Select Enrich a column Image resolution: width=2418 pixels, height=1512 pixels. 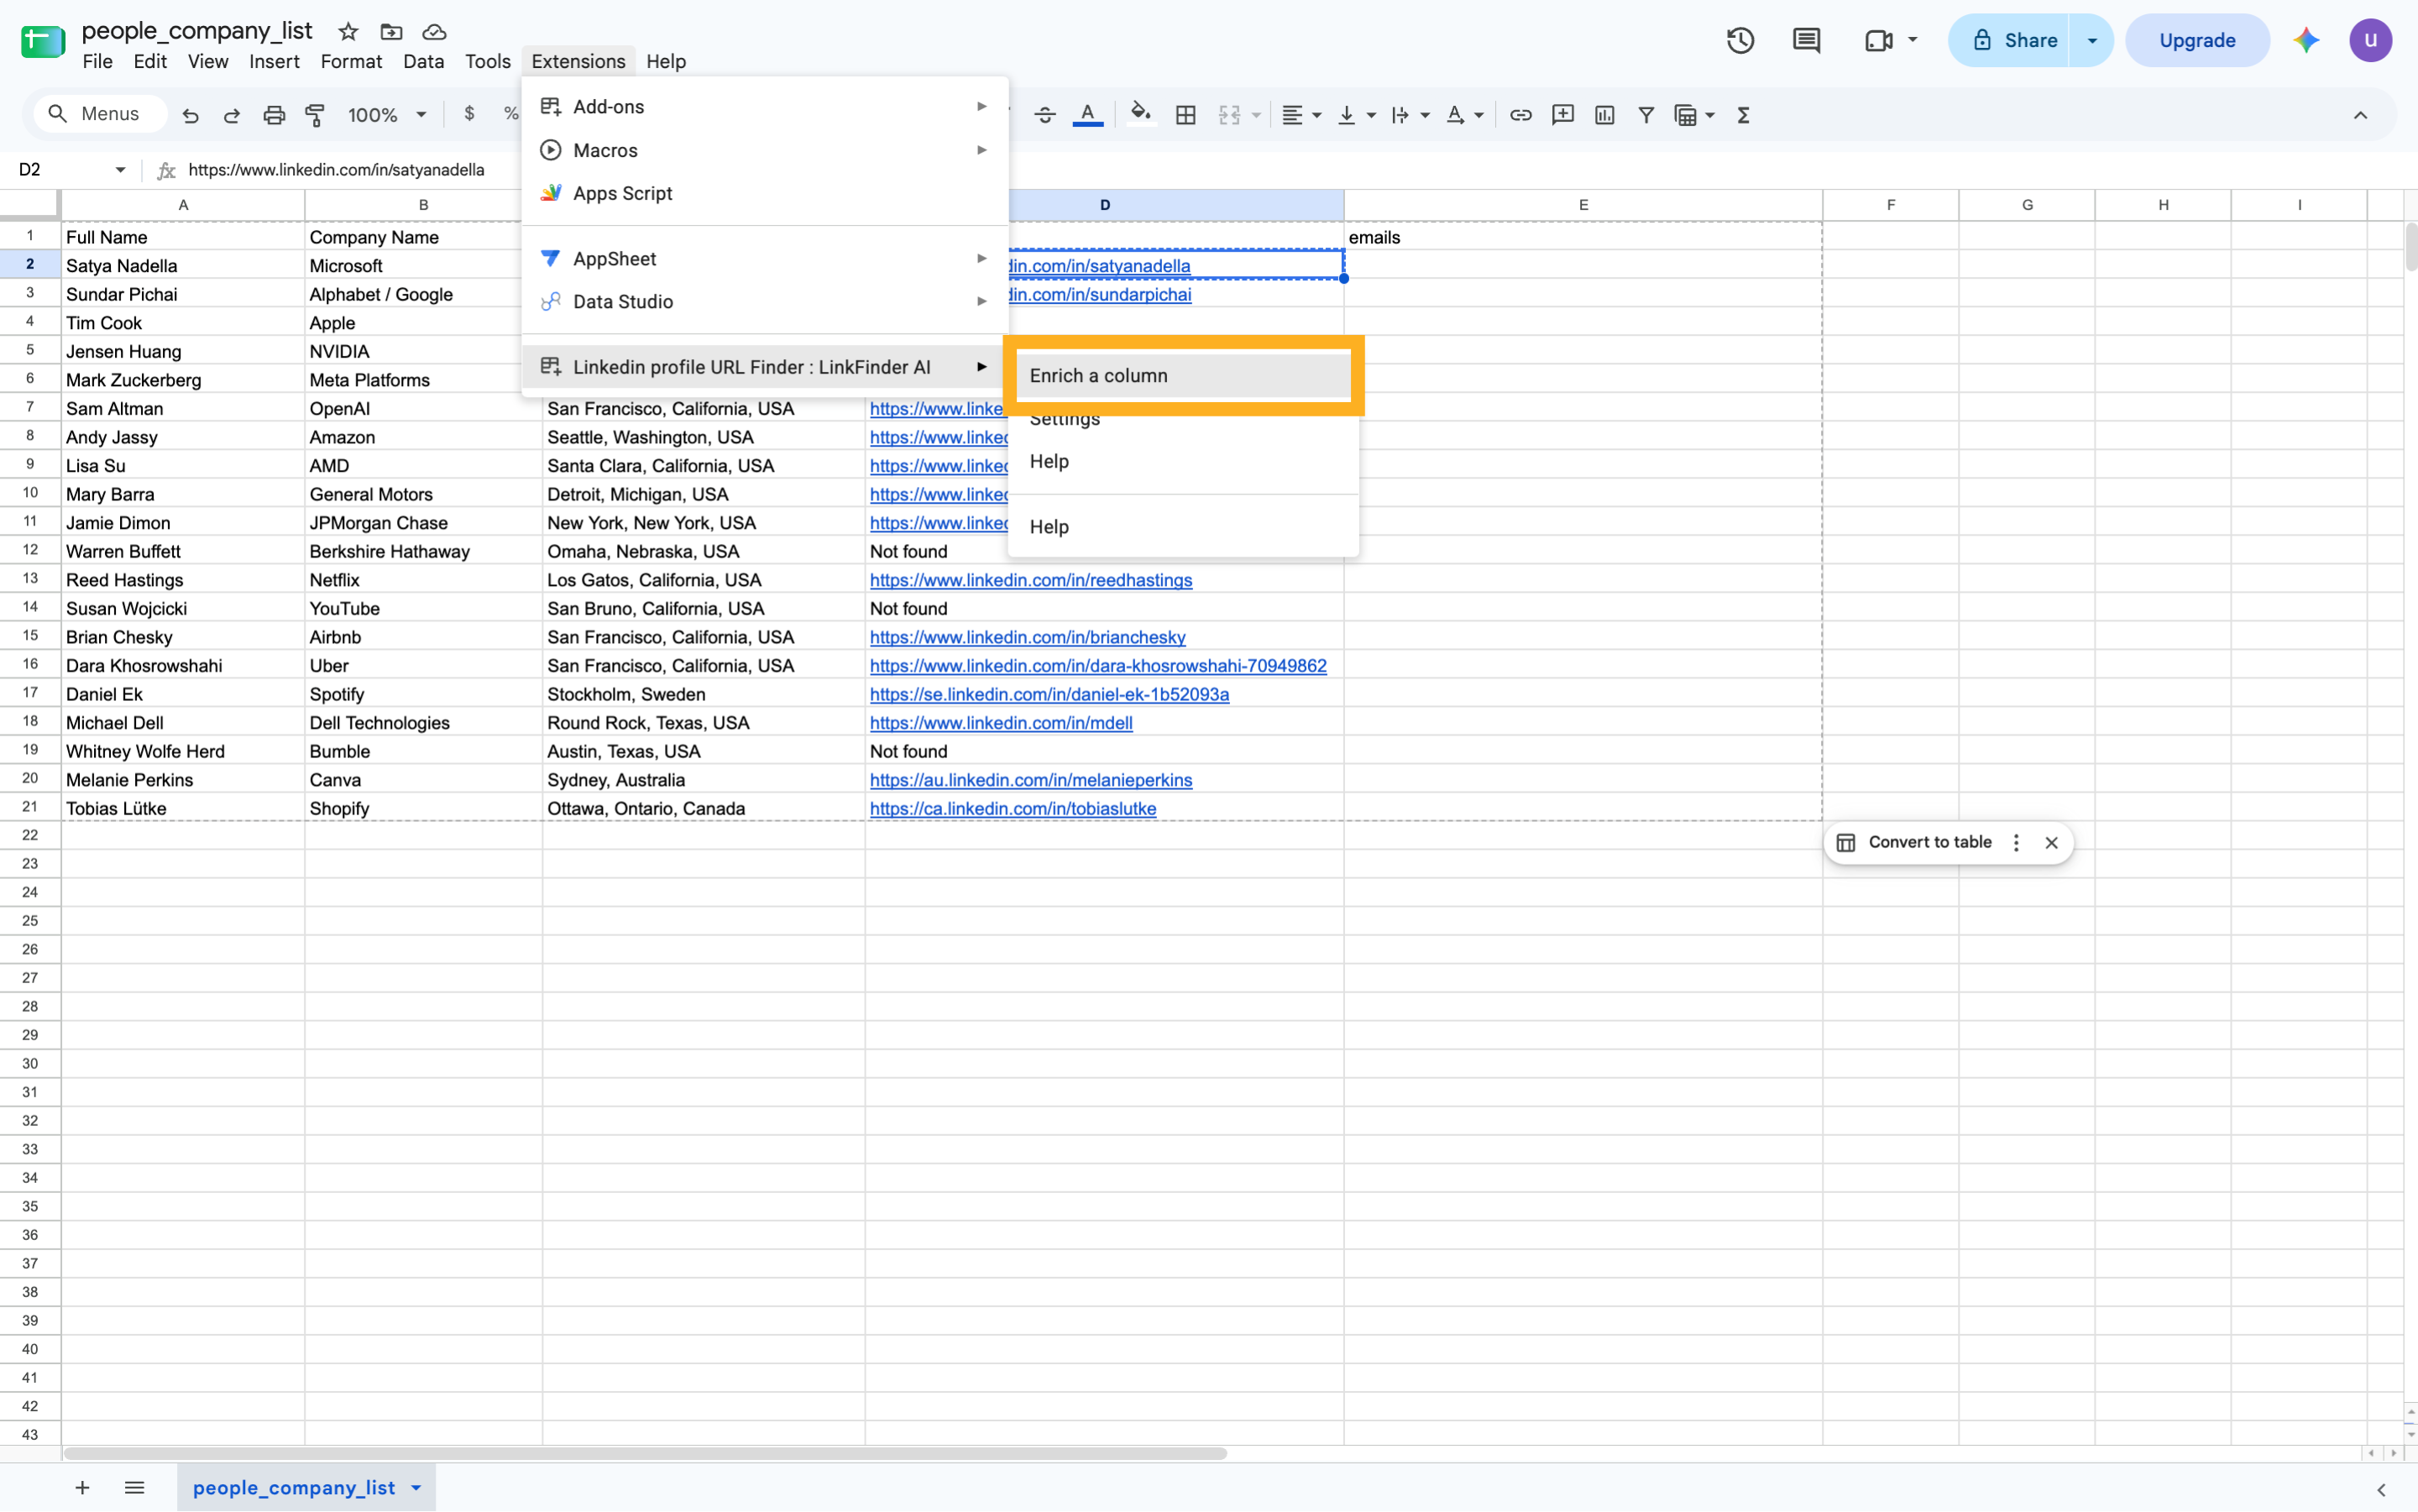(1183, 375)
